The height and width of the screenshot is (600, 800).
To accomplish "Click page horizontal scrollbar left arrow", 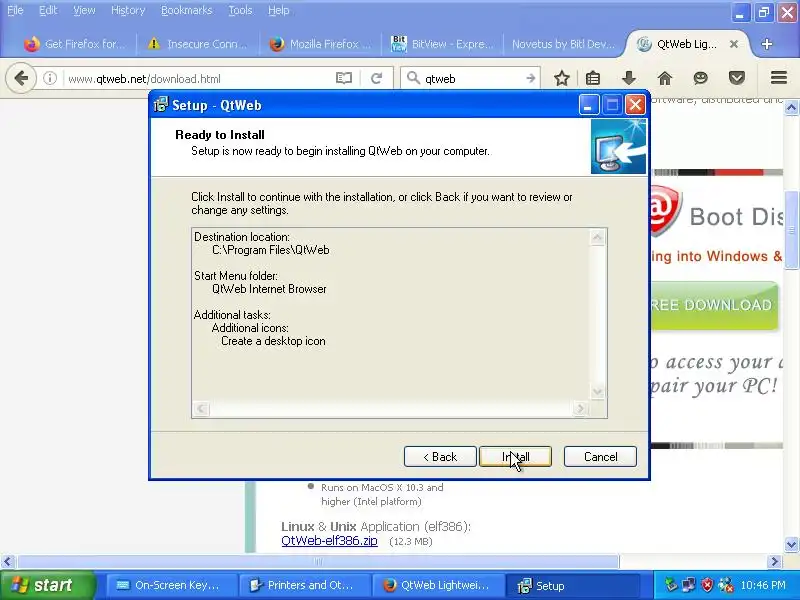I will [7, 562].
